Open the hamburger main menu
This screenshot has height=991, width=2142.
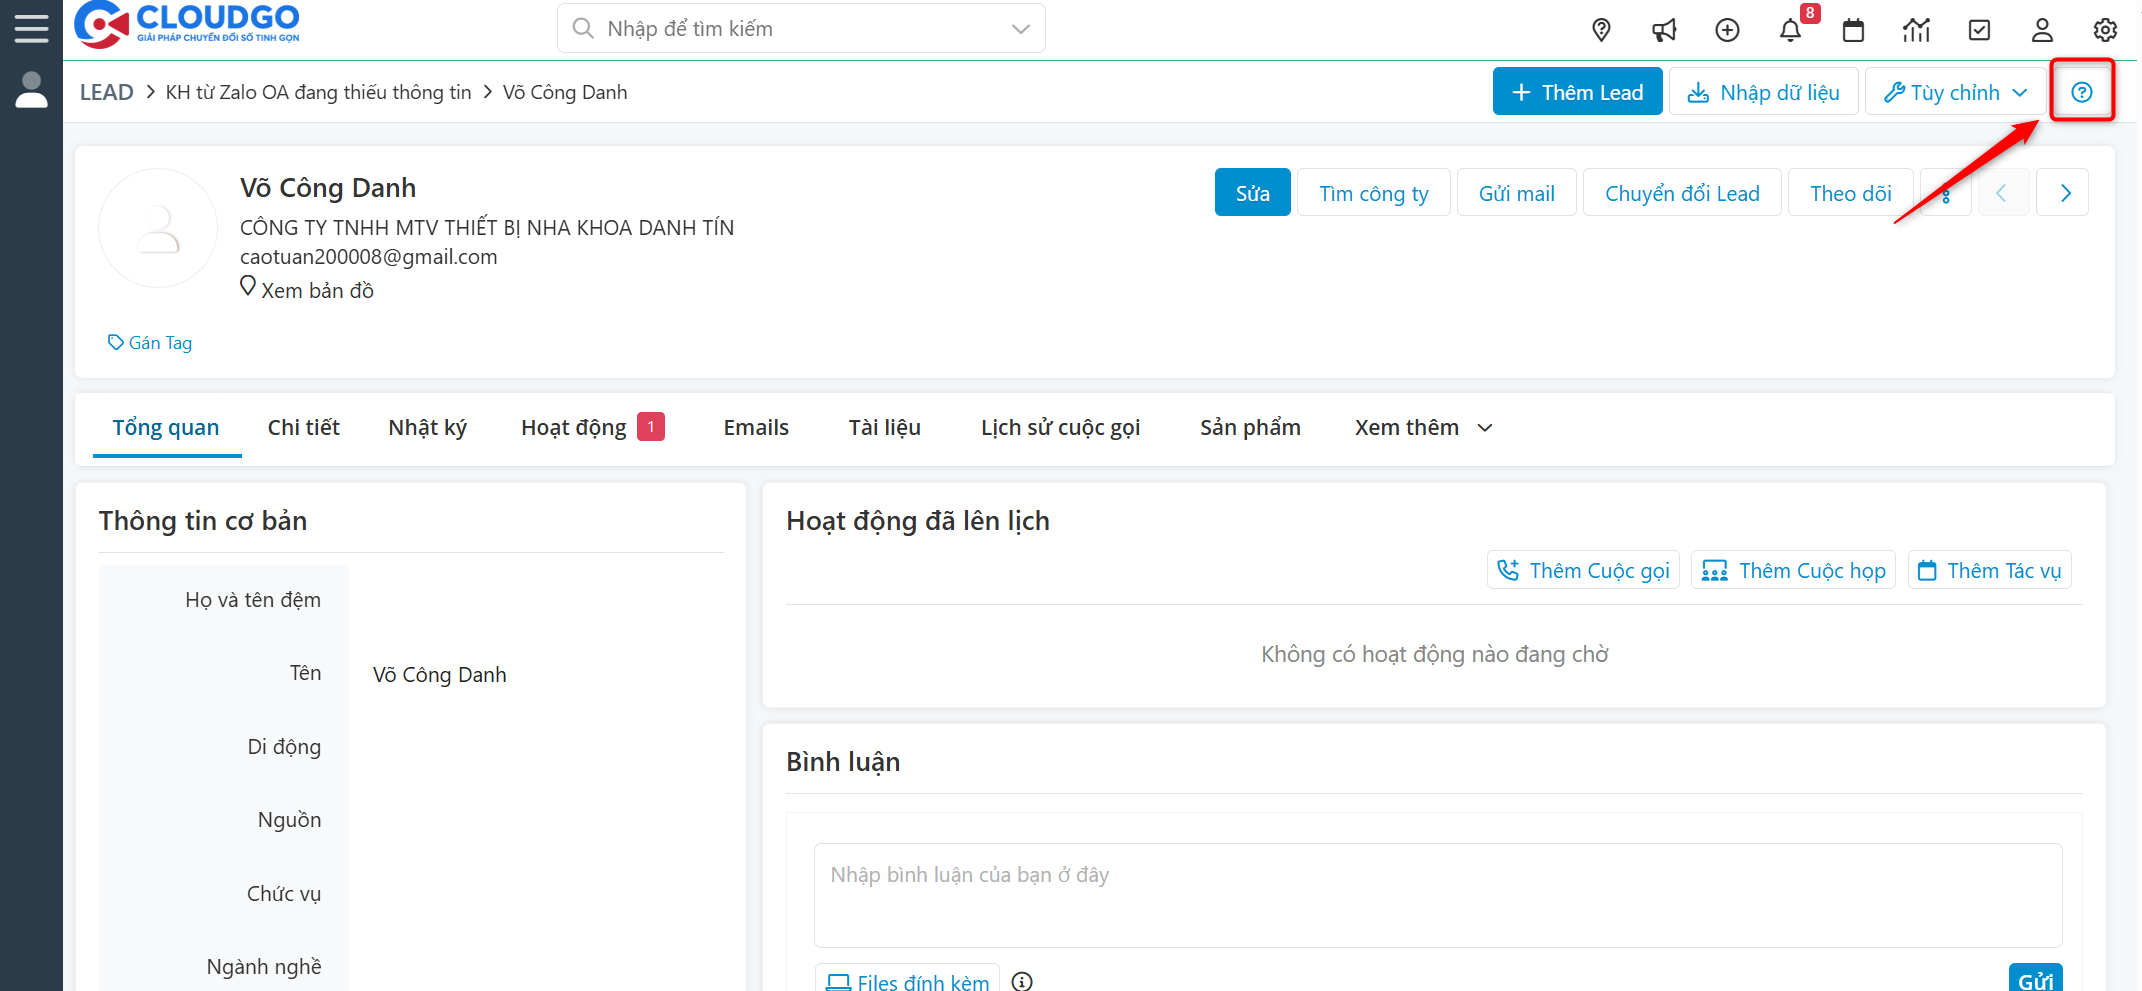(31, 28)
